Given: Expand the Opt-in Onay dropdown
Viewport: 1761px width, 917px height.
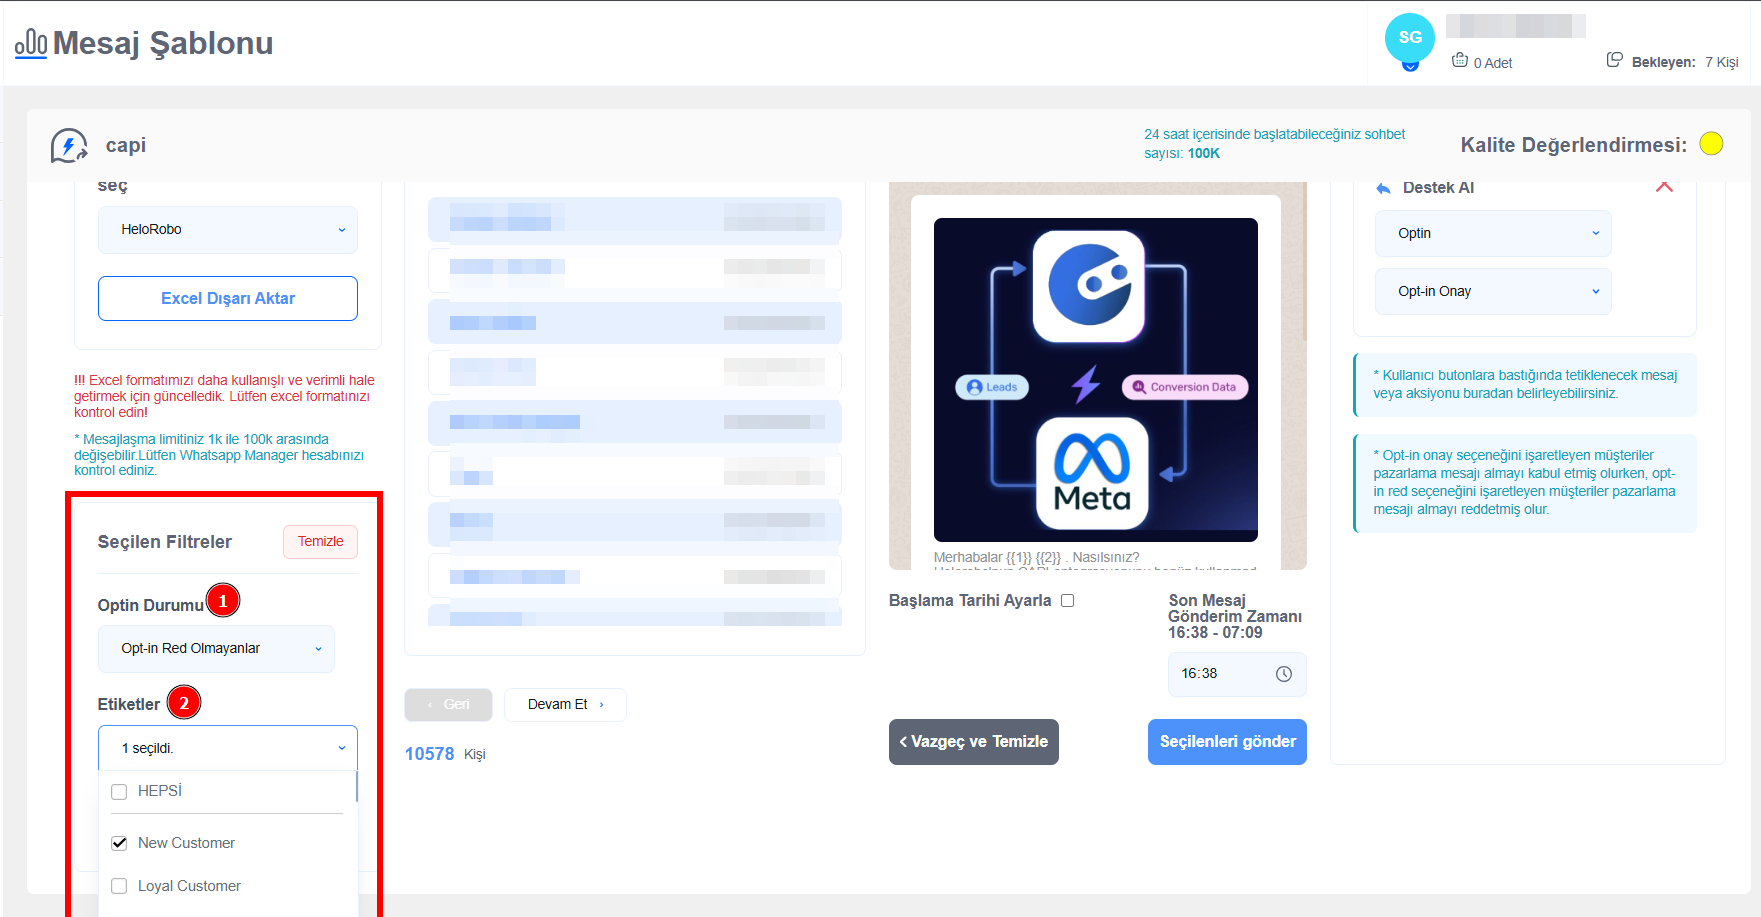Looking at the screenshot, I should (x=1492, y=292).
